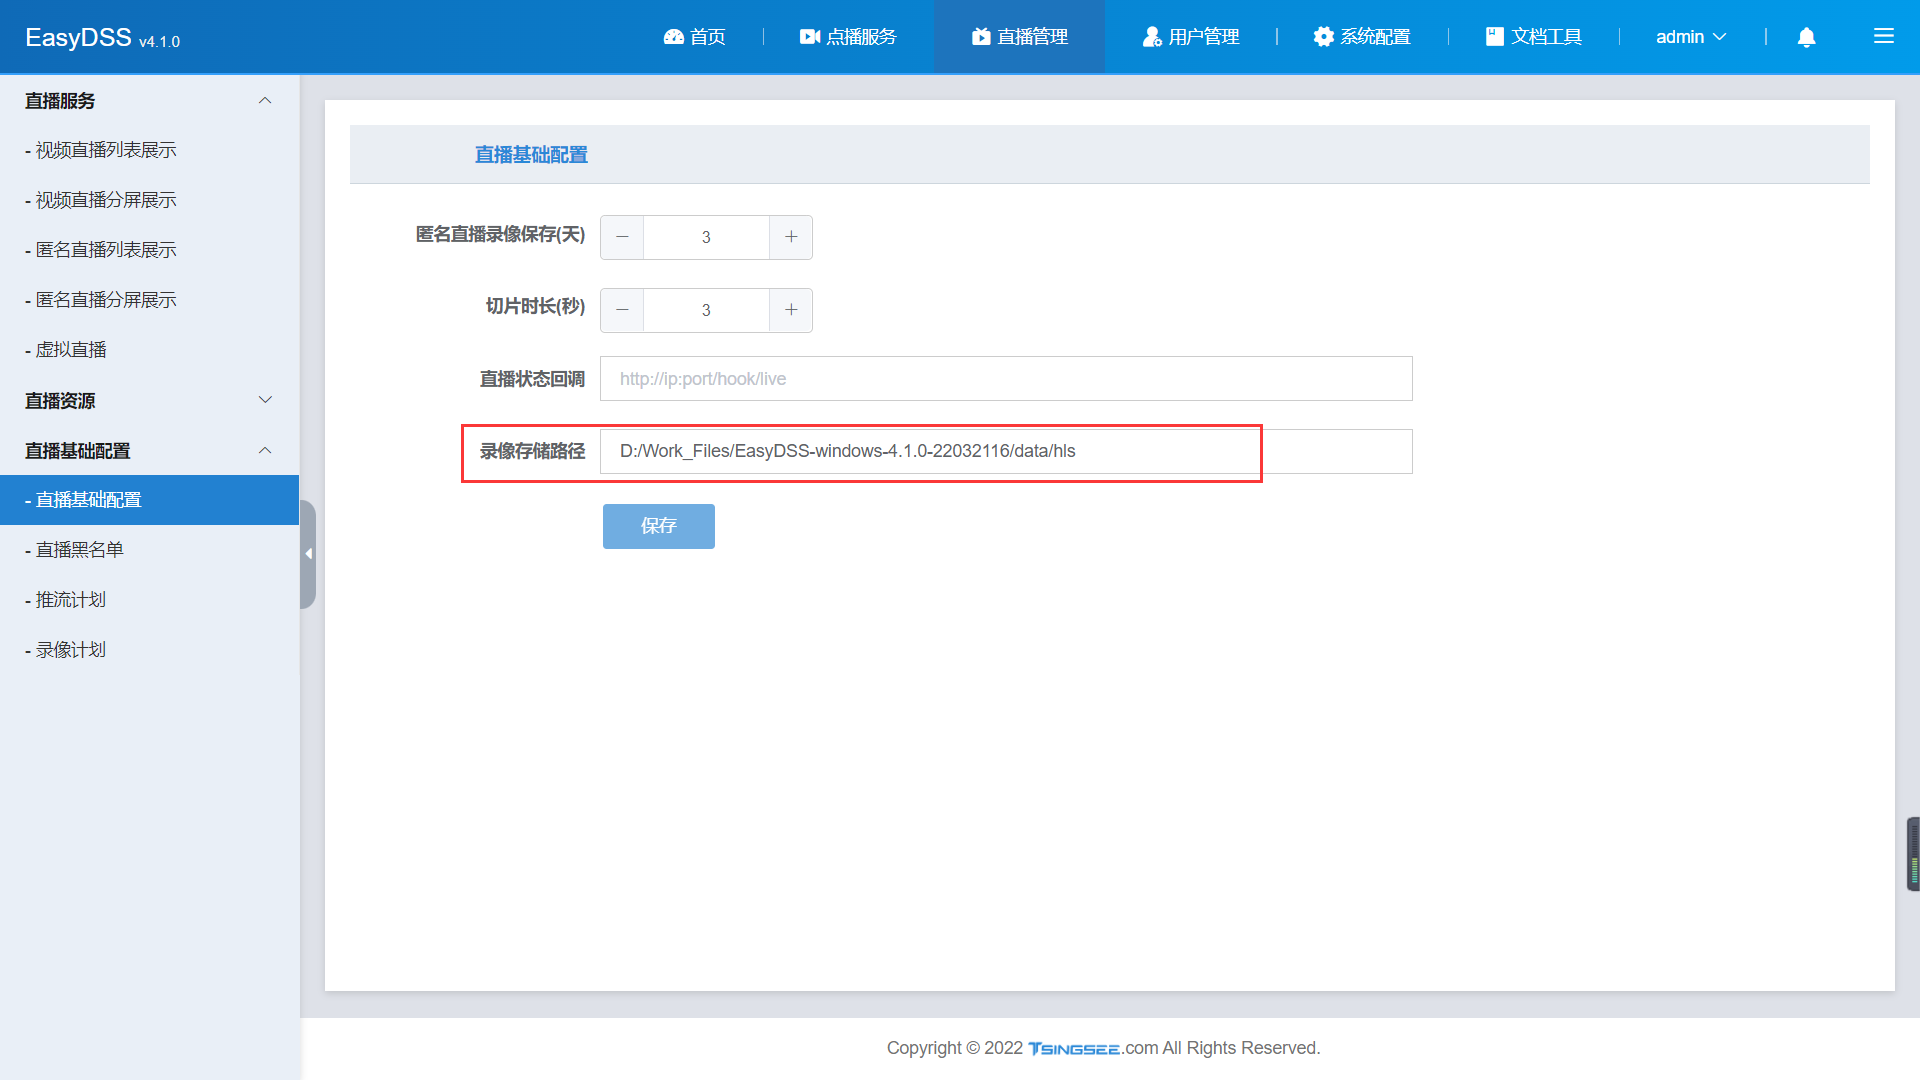Click the 点播服务 video camera icon

(809, 37)
